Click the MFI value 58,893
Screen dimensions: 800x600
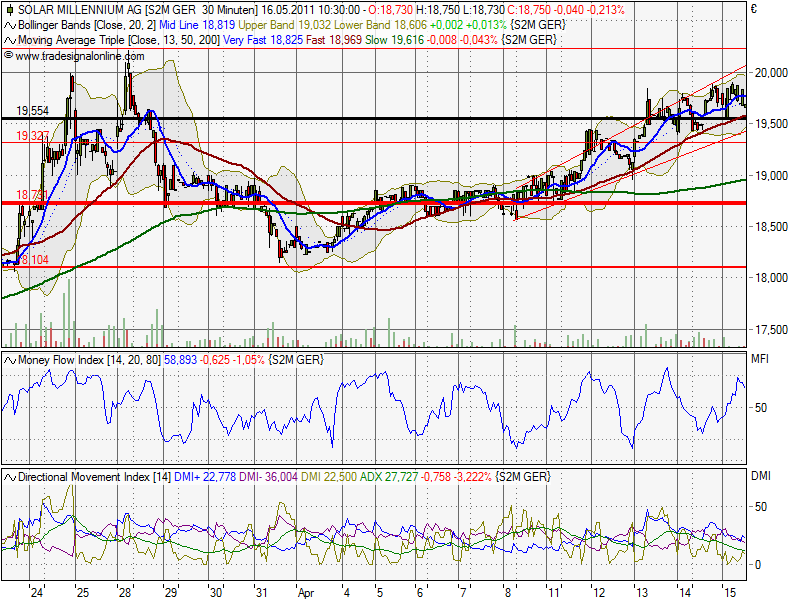click(x=180, y=360)
